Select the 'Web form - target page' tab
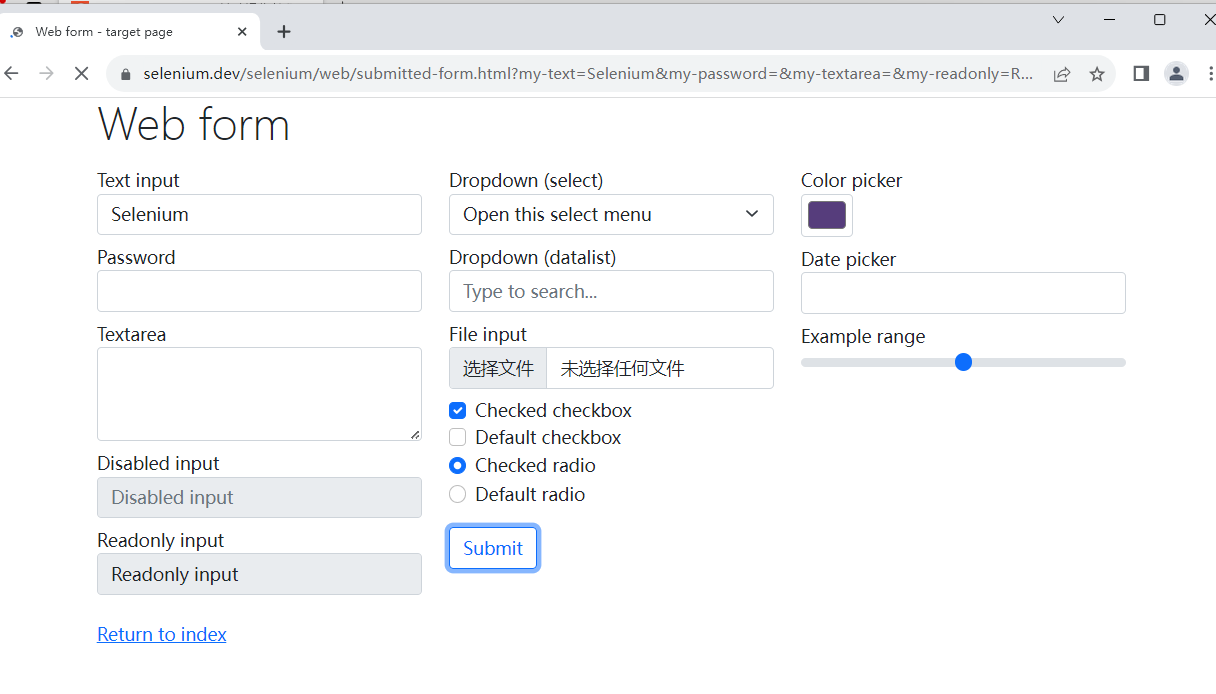The height and width of the screenshot is (694, 1216). 110,32
